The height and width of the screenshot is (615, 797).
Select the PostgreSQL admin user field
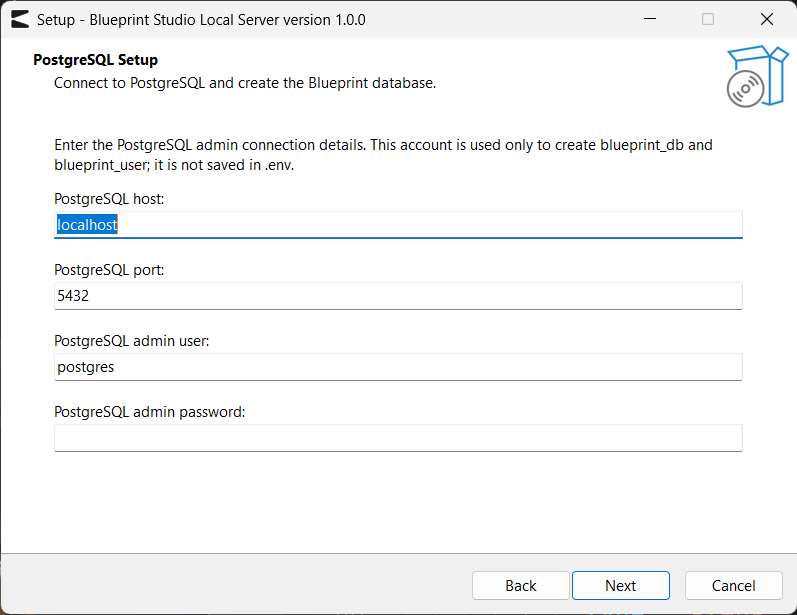(x=398, y=367)
